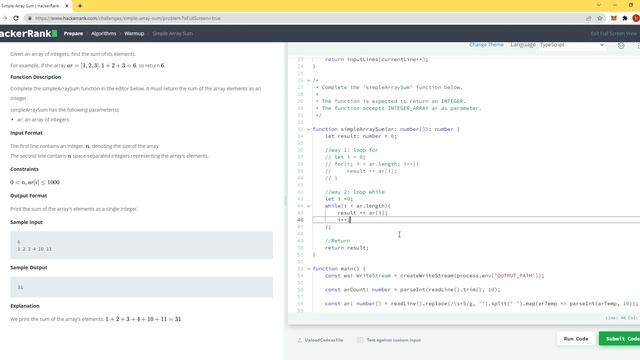Bookmark this page with the star icon
The height and width of the screenshot is (360, 640).
pos(600,18)
